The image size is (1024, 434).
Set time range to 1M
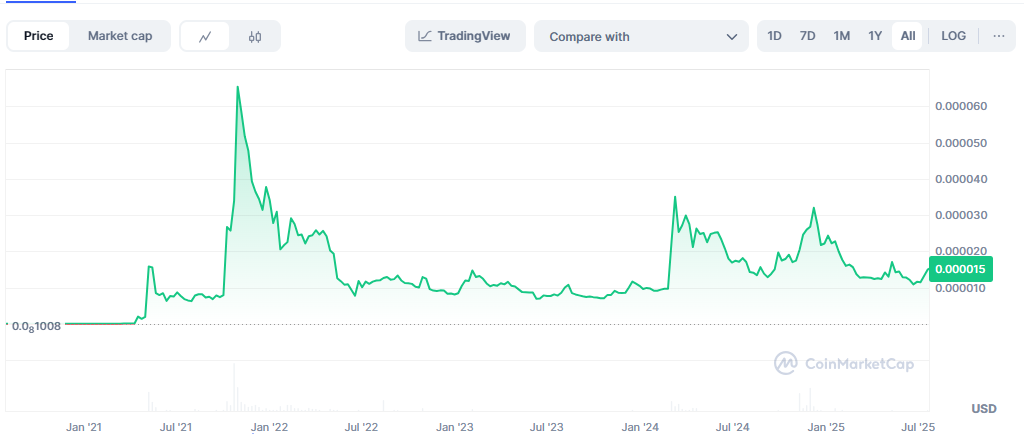pyautogui.click(x=841, y=36)
